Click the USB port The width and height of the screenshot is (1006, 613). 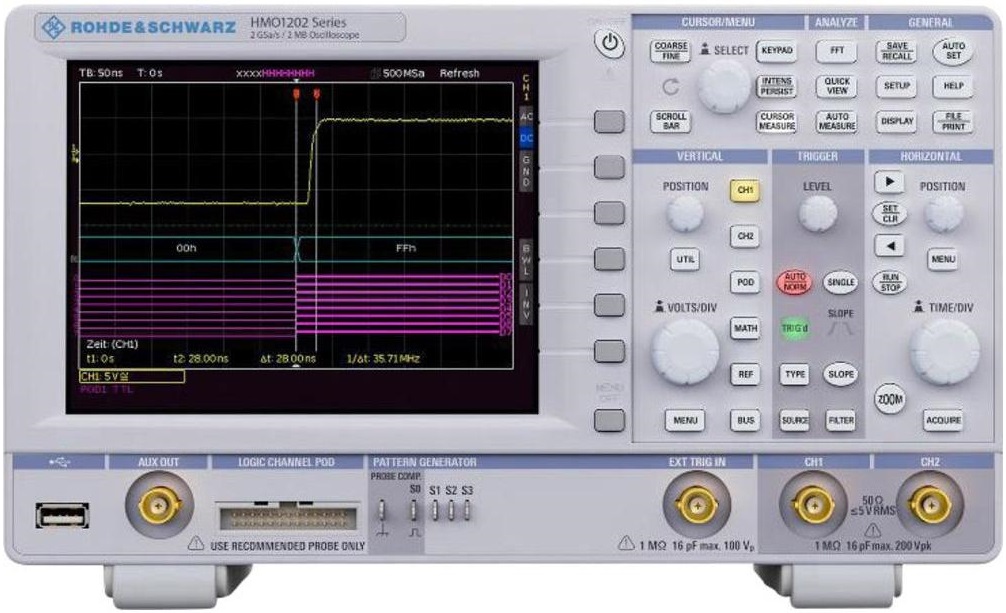(62, 515)
